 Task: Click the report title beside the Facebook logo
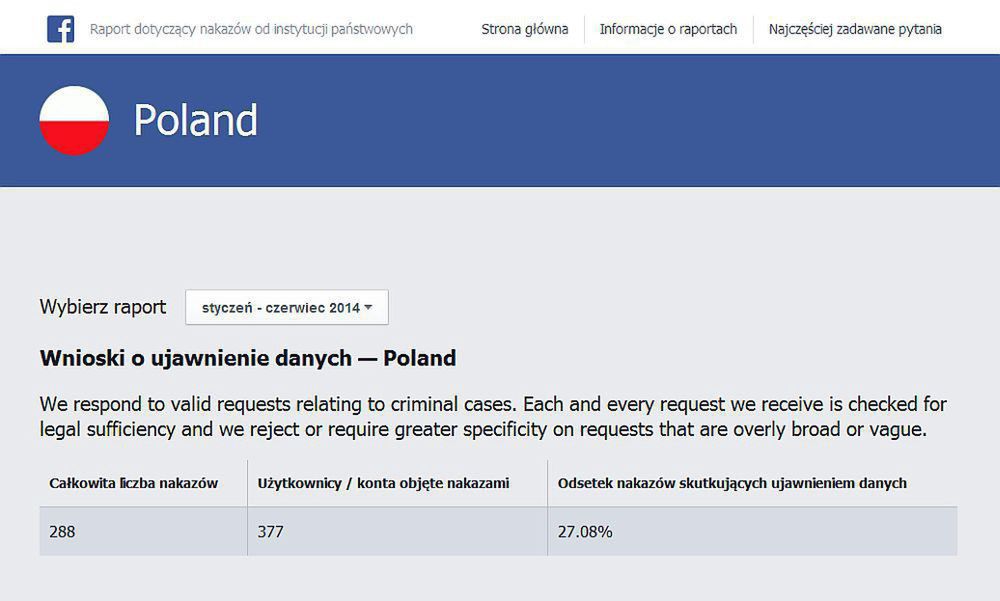click(251, 29)
